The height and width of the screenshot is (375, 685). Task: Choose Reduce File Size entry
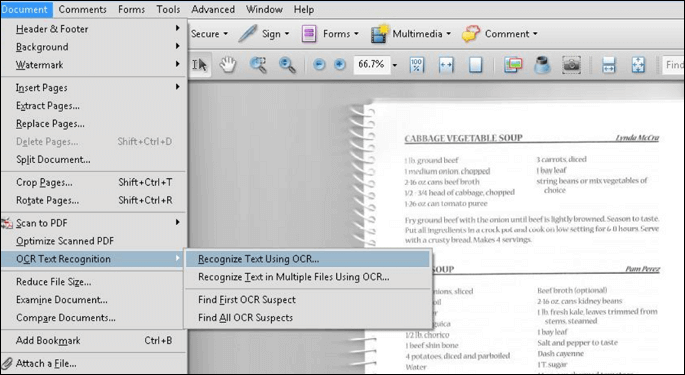coord(94,282)
